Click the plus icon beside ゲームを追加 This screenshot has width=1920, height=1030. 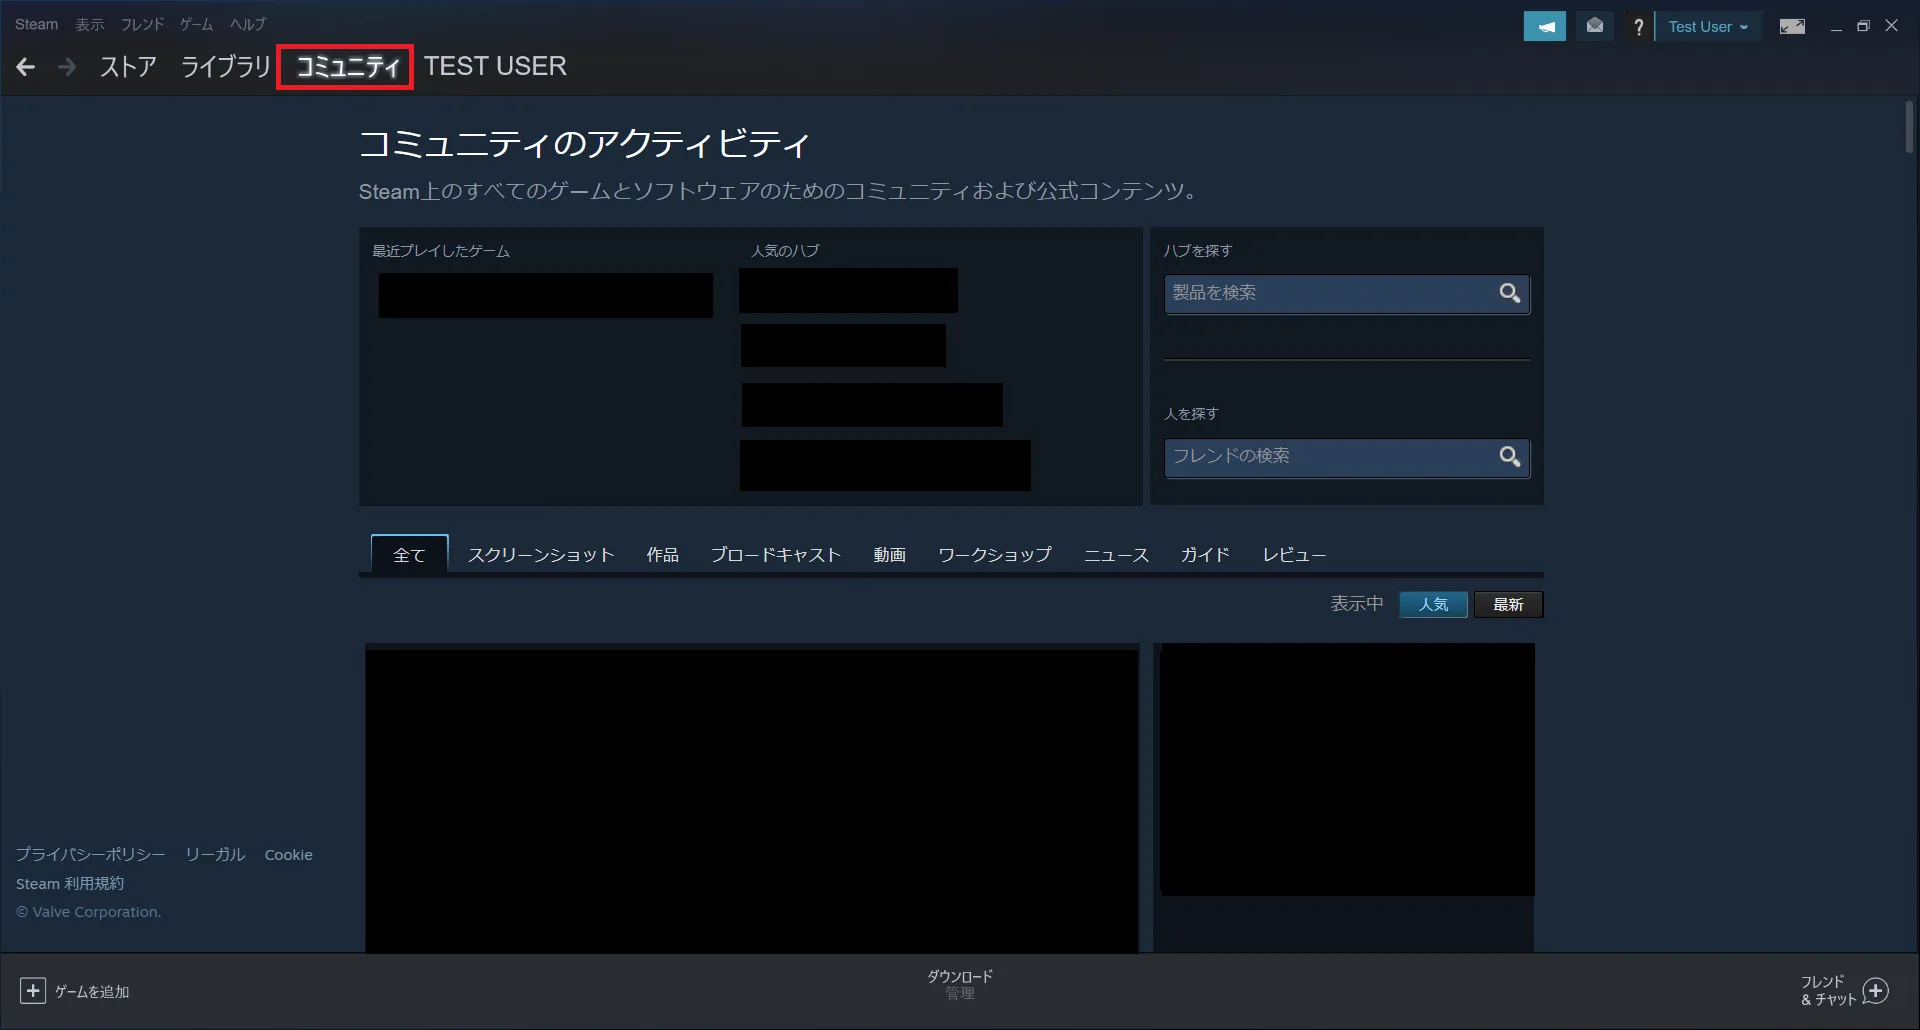(33, 991)
